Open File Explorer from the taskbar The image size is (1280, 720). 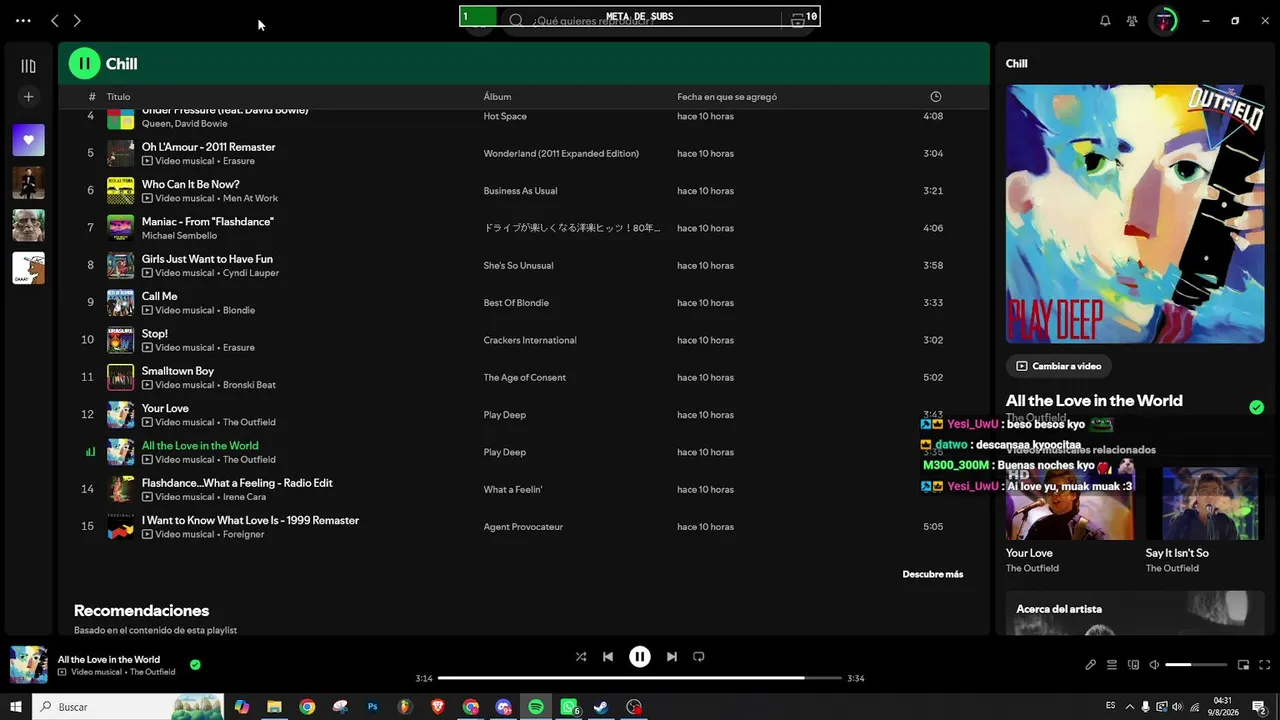[274, 707]
